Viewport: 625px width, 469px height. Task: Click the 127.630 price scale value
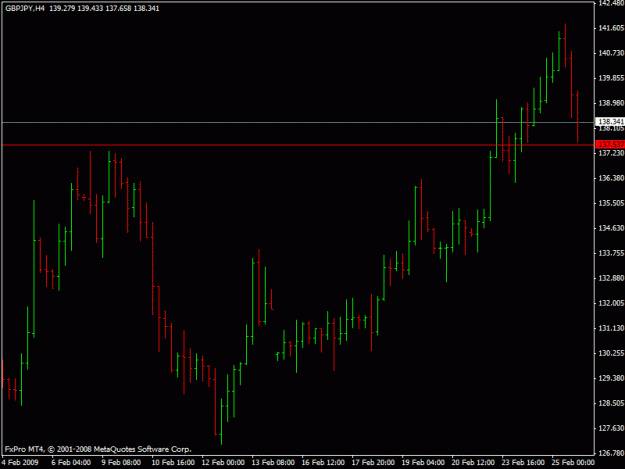(x=611, y=428)
